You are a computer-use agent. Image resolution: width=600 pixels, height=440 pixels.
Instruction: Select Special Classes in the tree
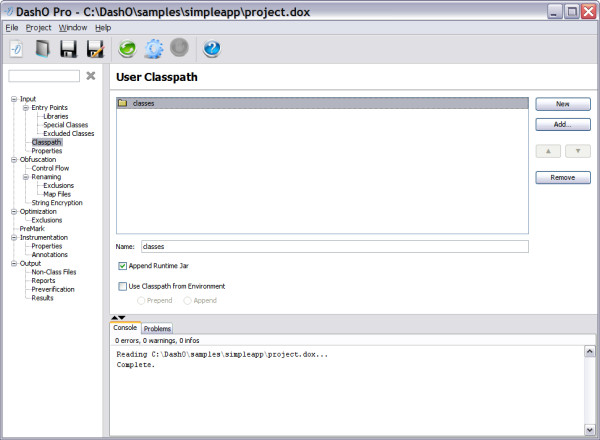coord(65,125)
